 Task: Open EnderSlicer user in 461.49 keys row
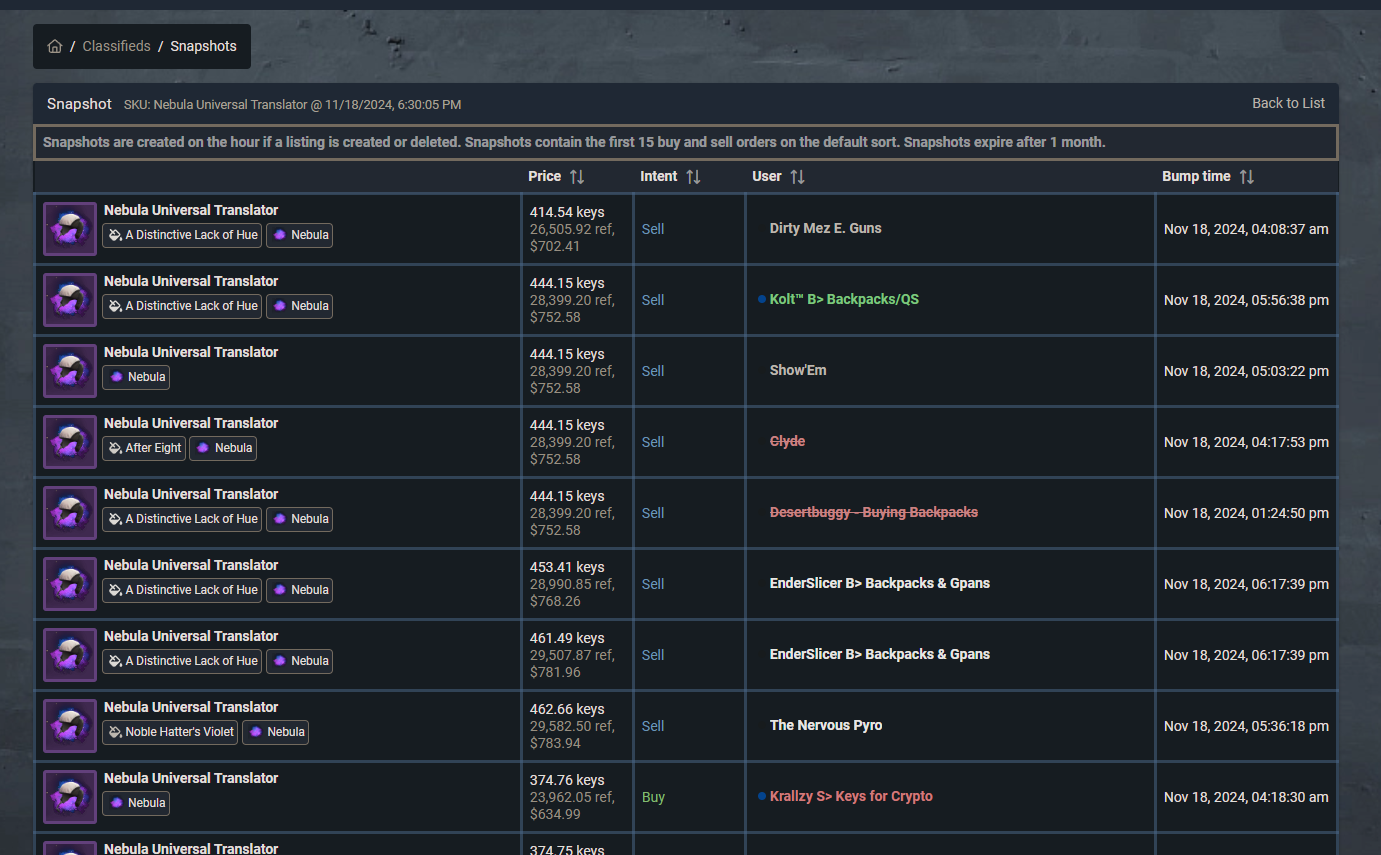[880, 654]
